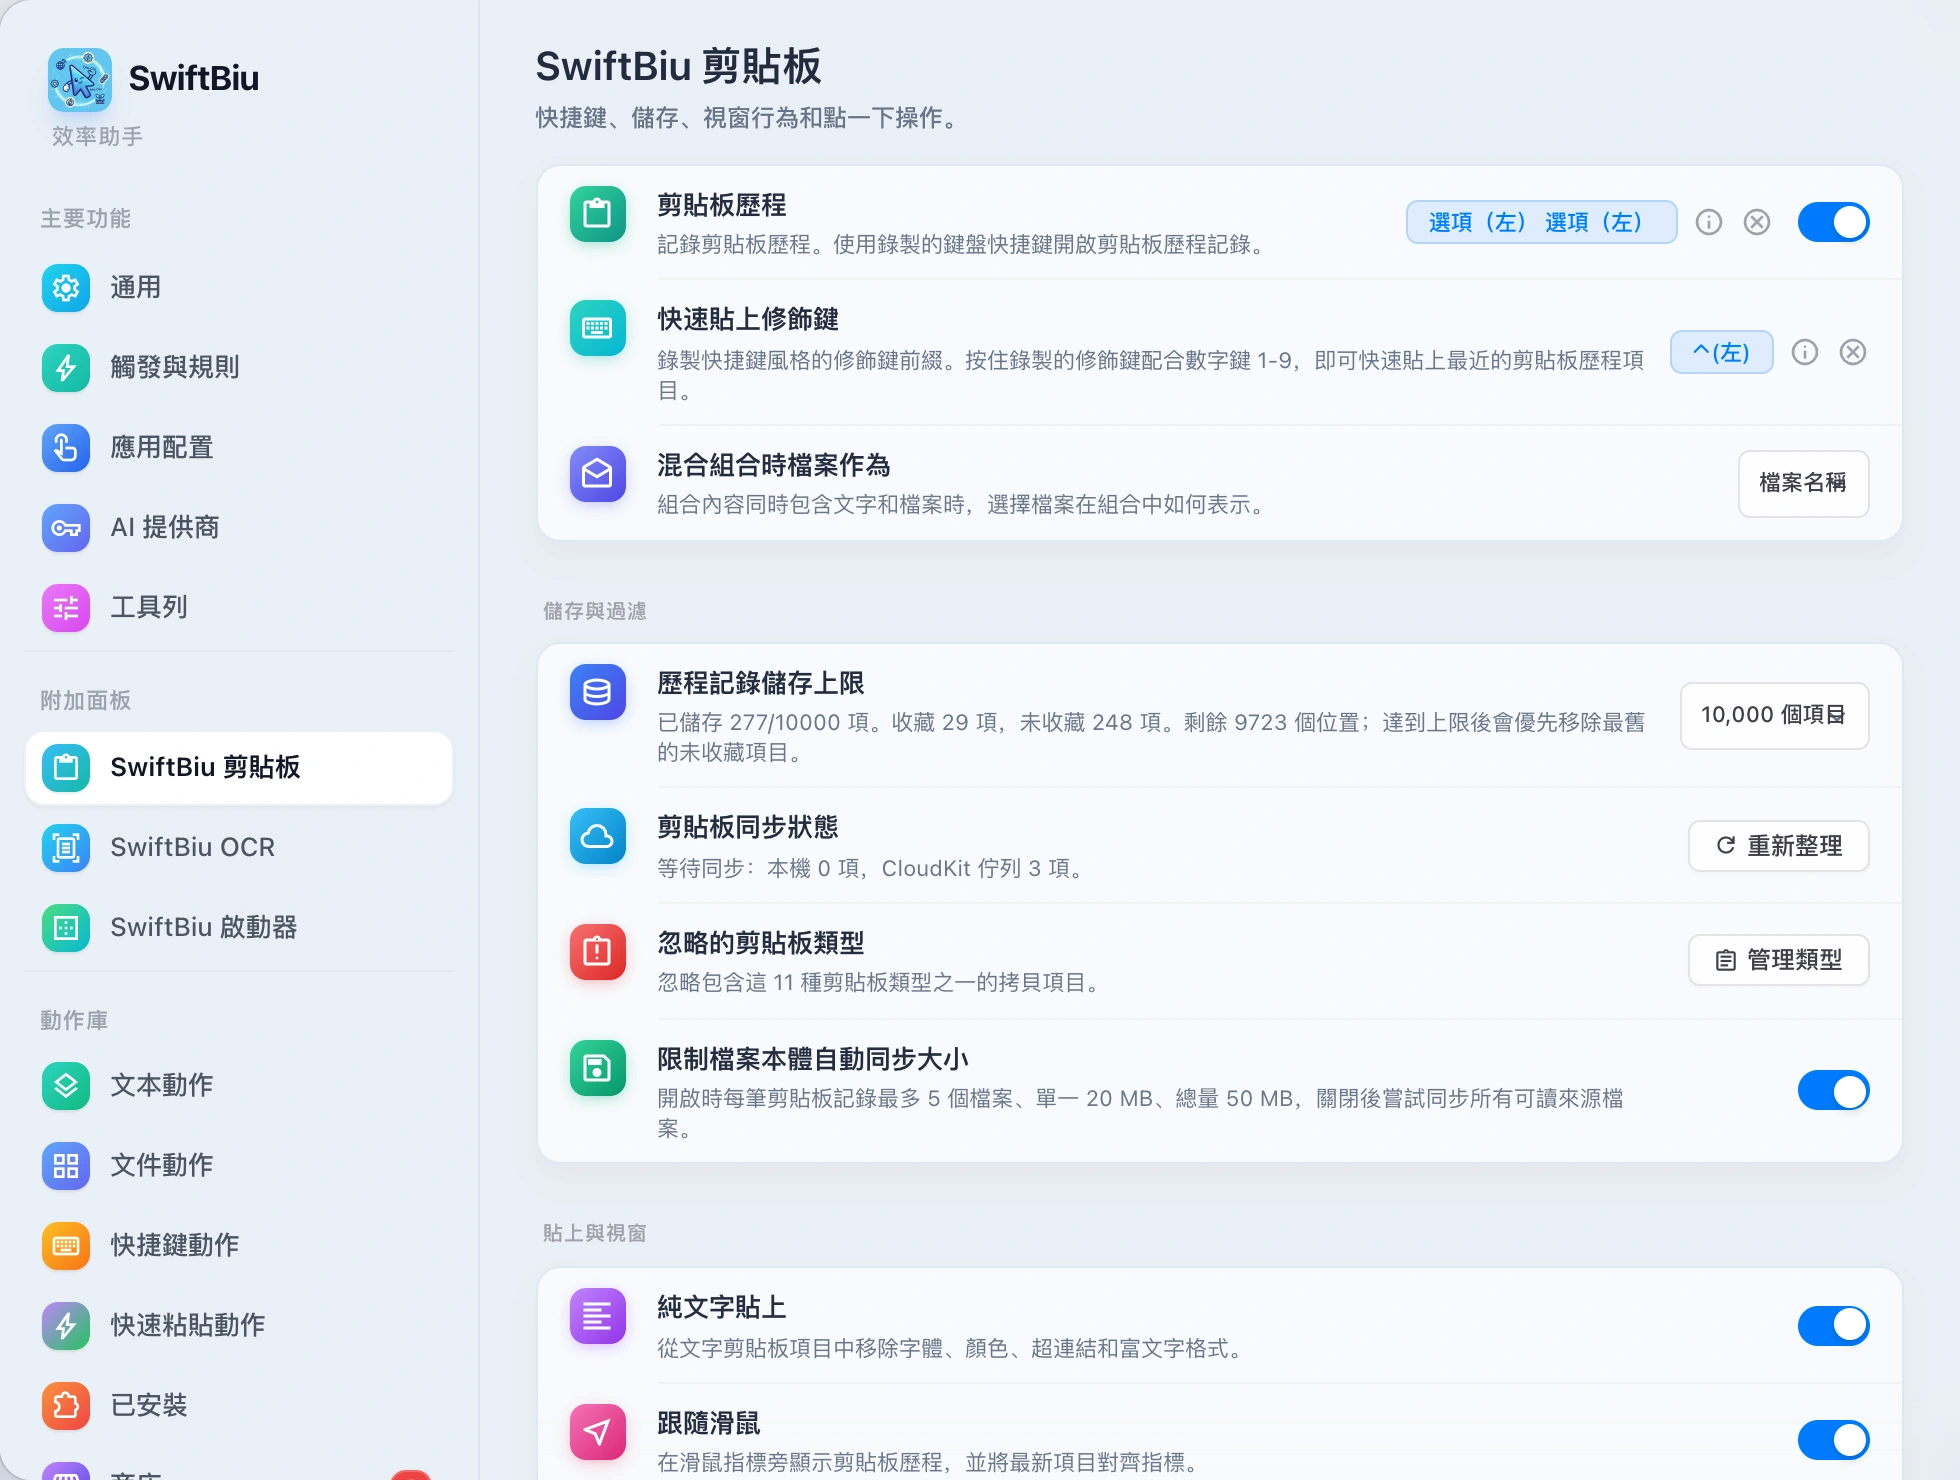This screenshot has width=1960, height=1480.
Task: Click the 純文字貼上 text-lines icon
Action: (x=598, y=1316)
